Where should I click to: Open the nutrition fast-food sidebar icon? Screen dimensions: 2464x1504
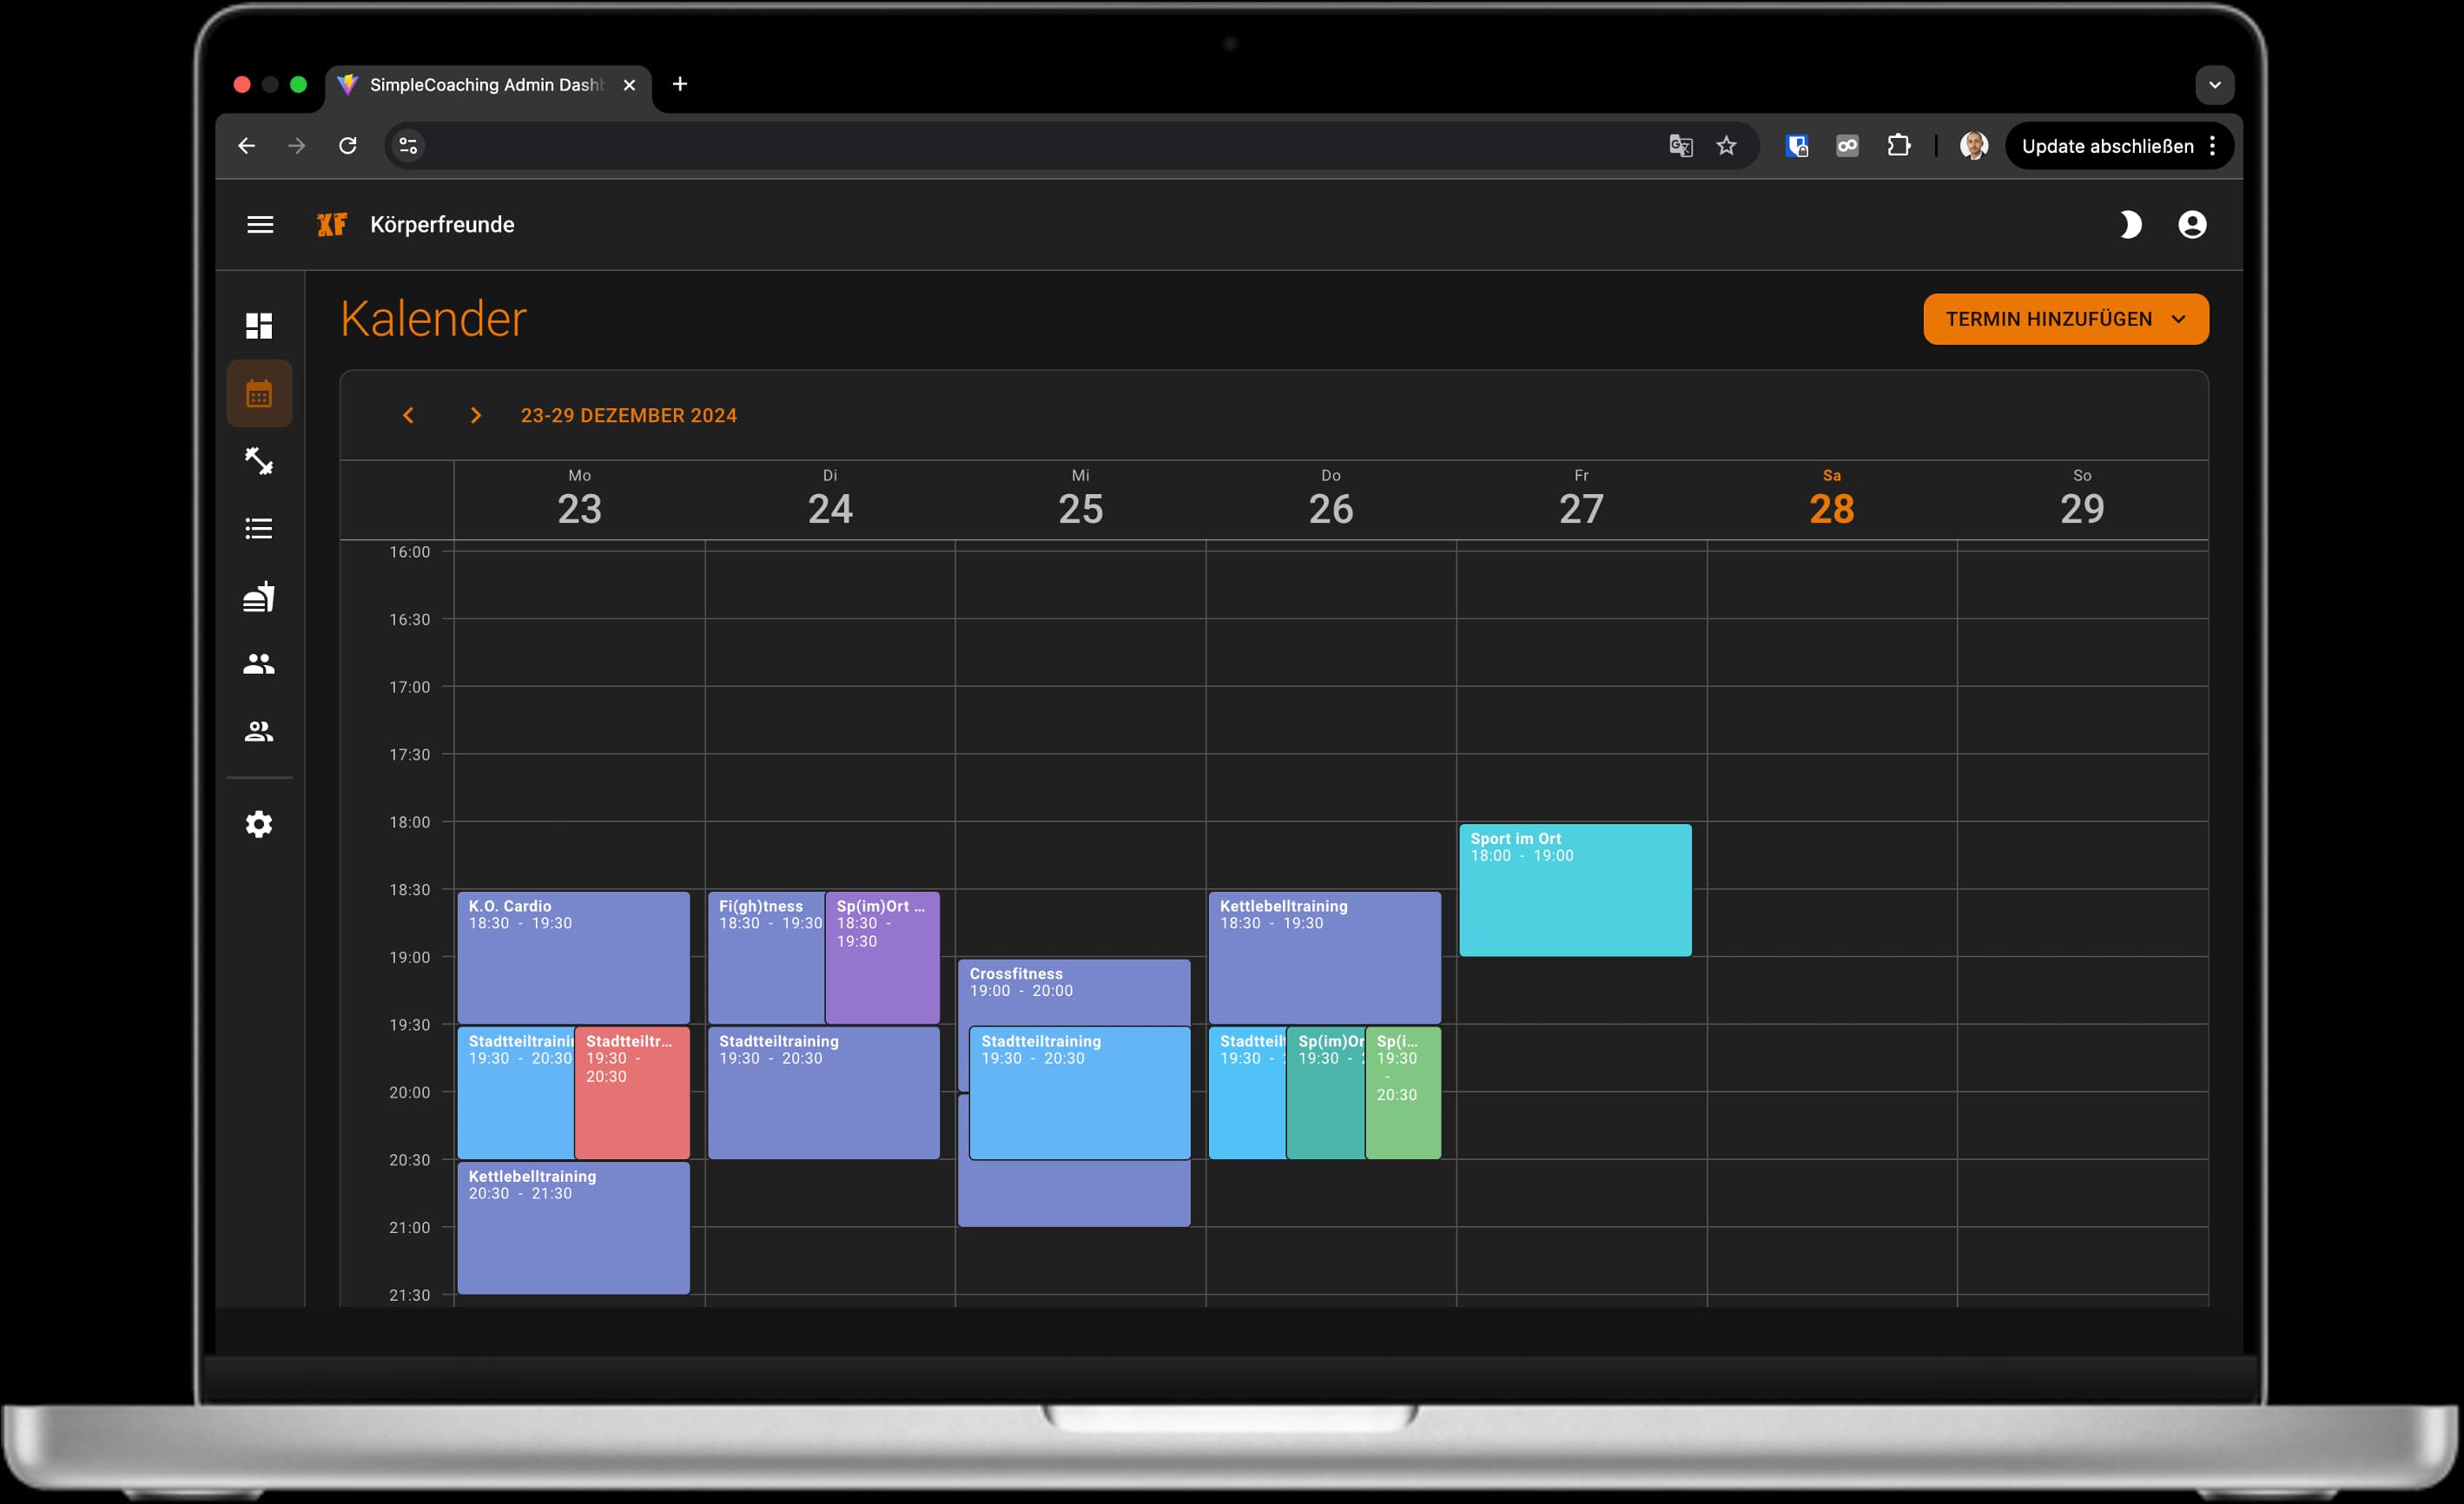click(259, 596)
